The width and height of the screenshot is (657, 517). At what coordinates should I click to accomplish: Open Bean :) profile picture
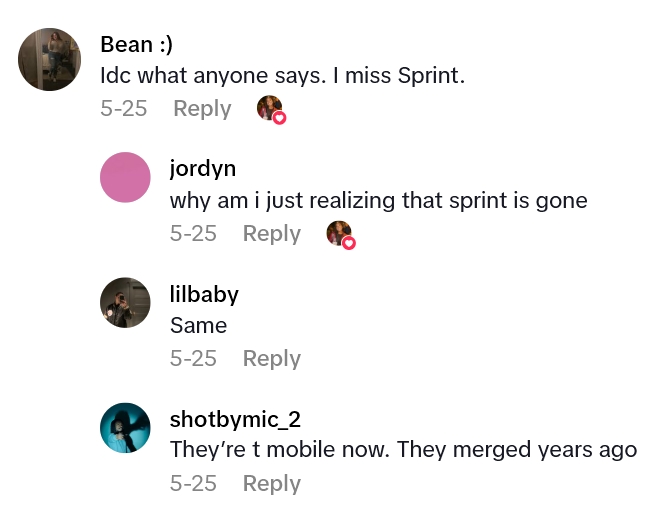tap(49, 60)
